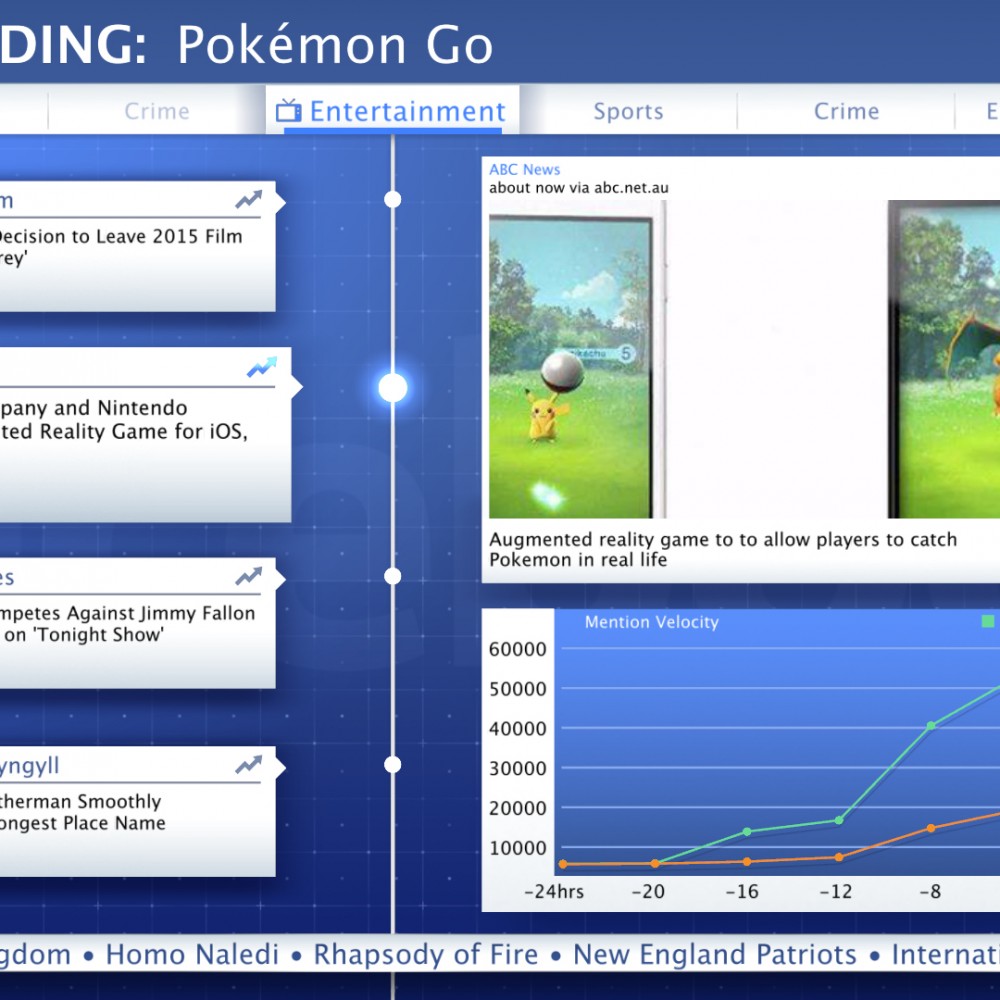Image resolution: width=1000 pixels, height=1000 pixels.
Task: Click the card title ending in 'yngyll'
Action: (29, 765)
